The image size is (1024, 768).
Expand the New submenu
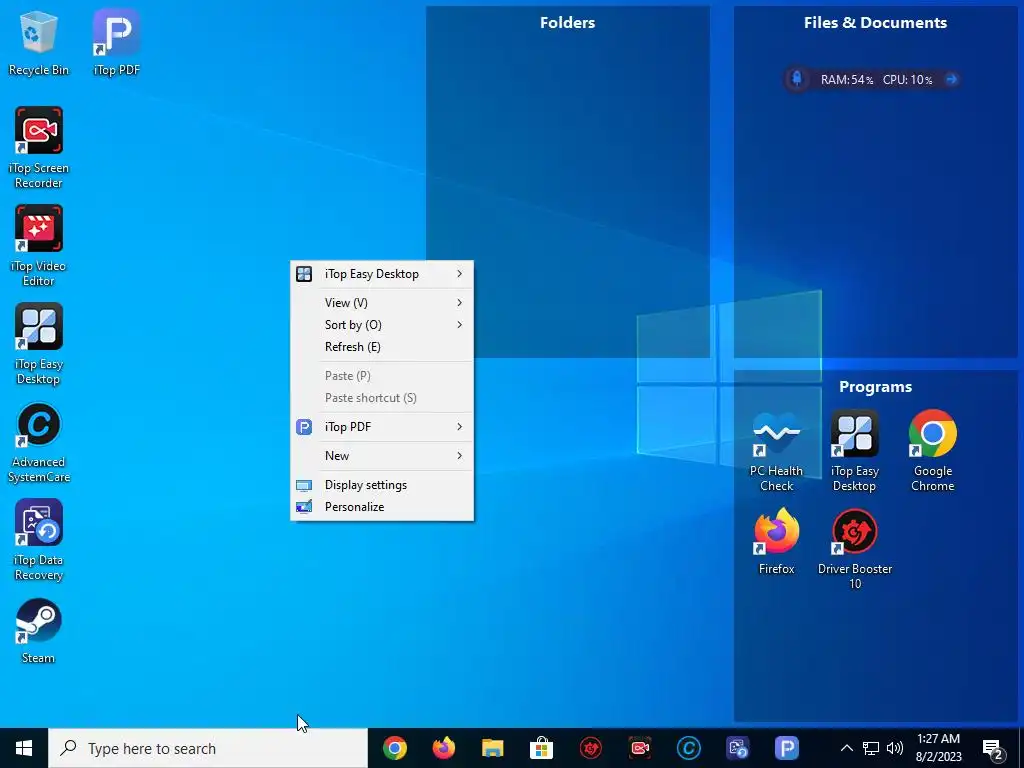382,456
